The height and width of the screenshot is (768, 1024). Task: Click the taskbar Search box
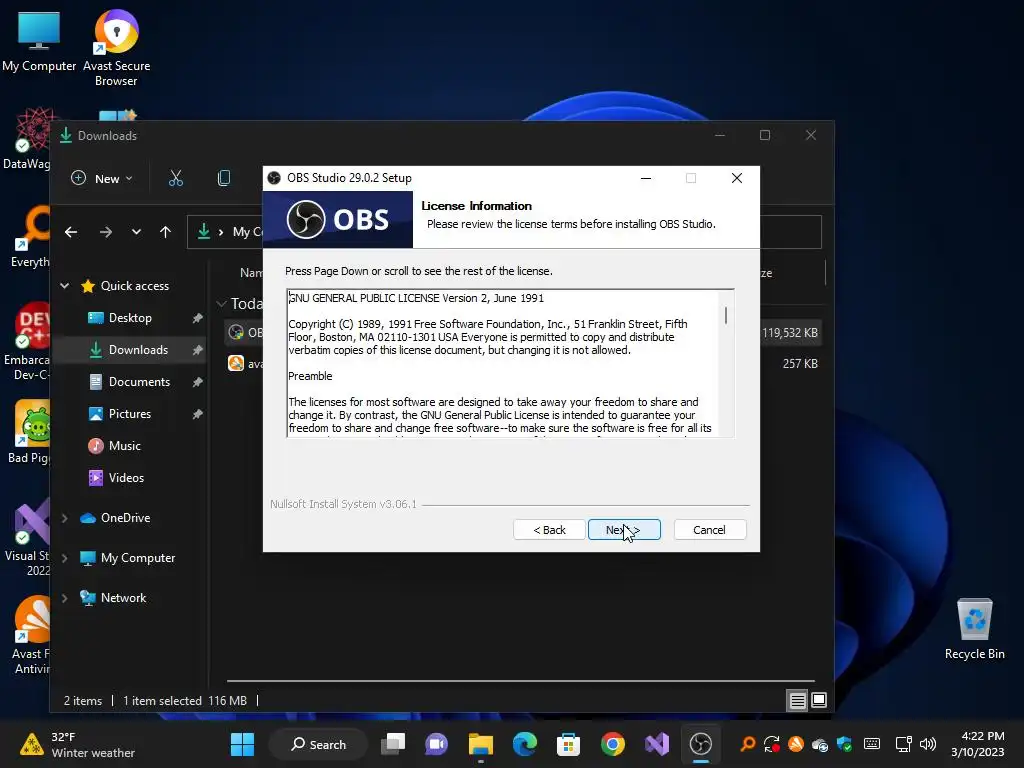point(319,744)
